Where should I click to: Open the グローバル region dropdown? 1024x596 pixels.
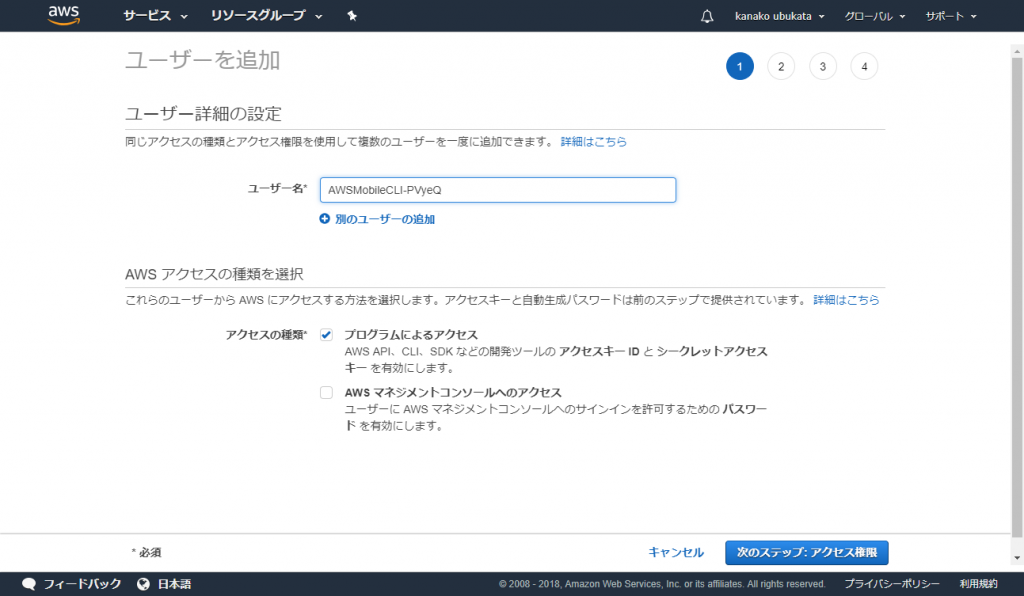click(x=874, y=16)
